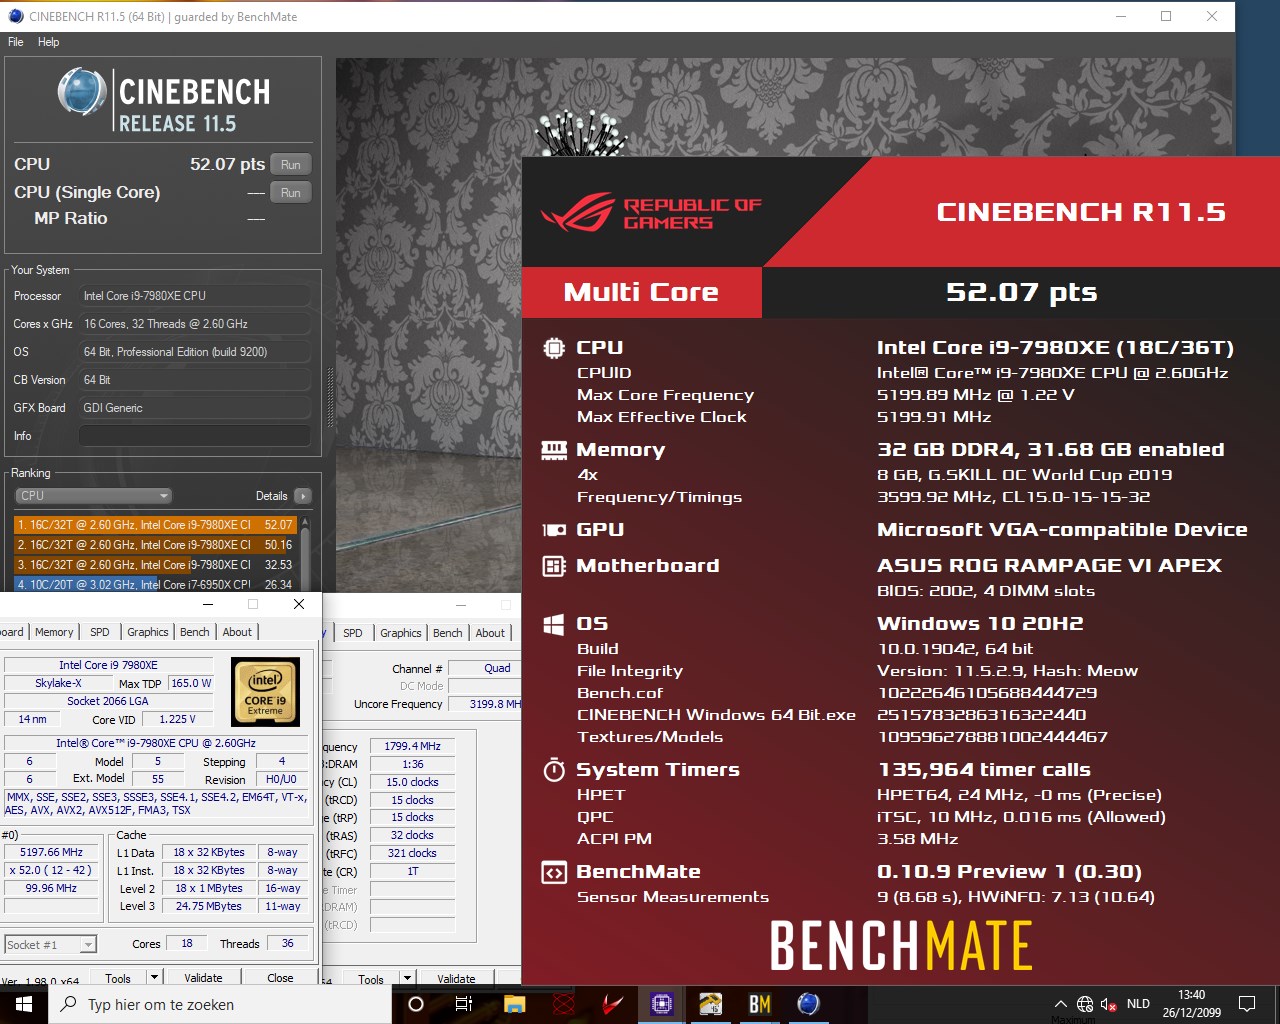Viewport: 1280px width, 1024px height.
Task: Switch to SPD tab in front CPU-Z window
Action: tap(100, 632)
